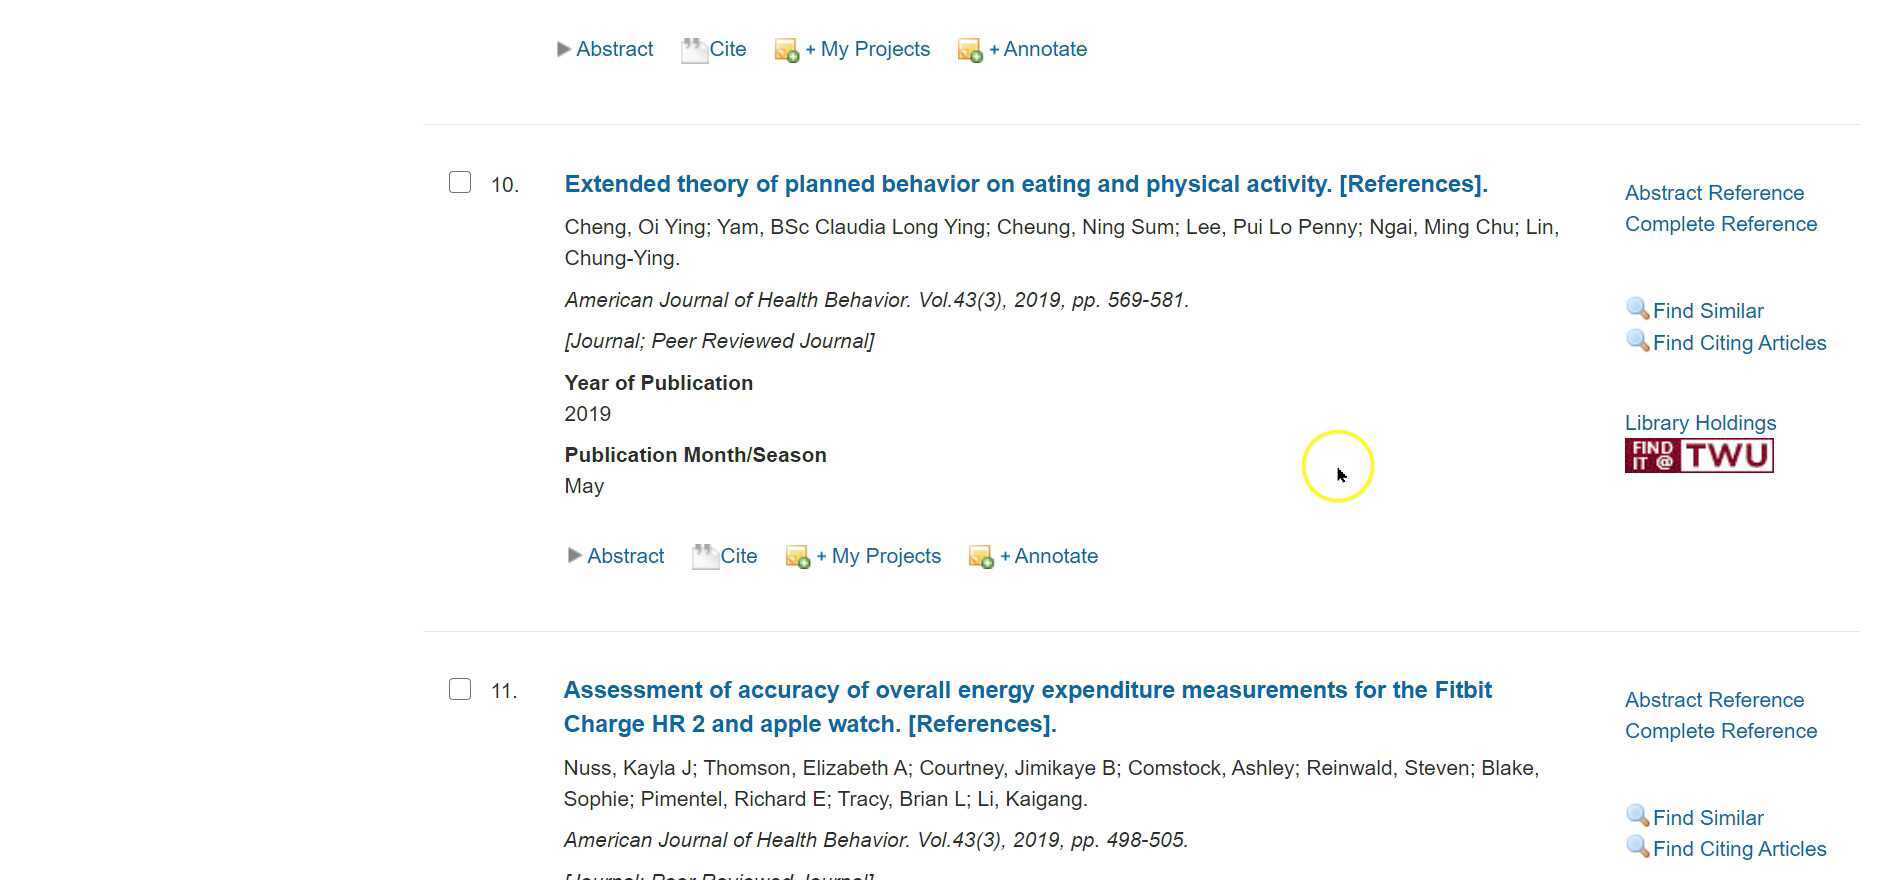1892x880 pixels.
Task: Click Abstract Reference for result 10
Action: [1714, 192]
